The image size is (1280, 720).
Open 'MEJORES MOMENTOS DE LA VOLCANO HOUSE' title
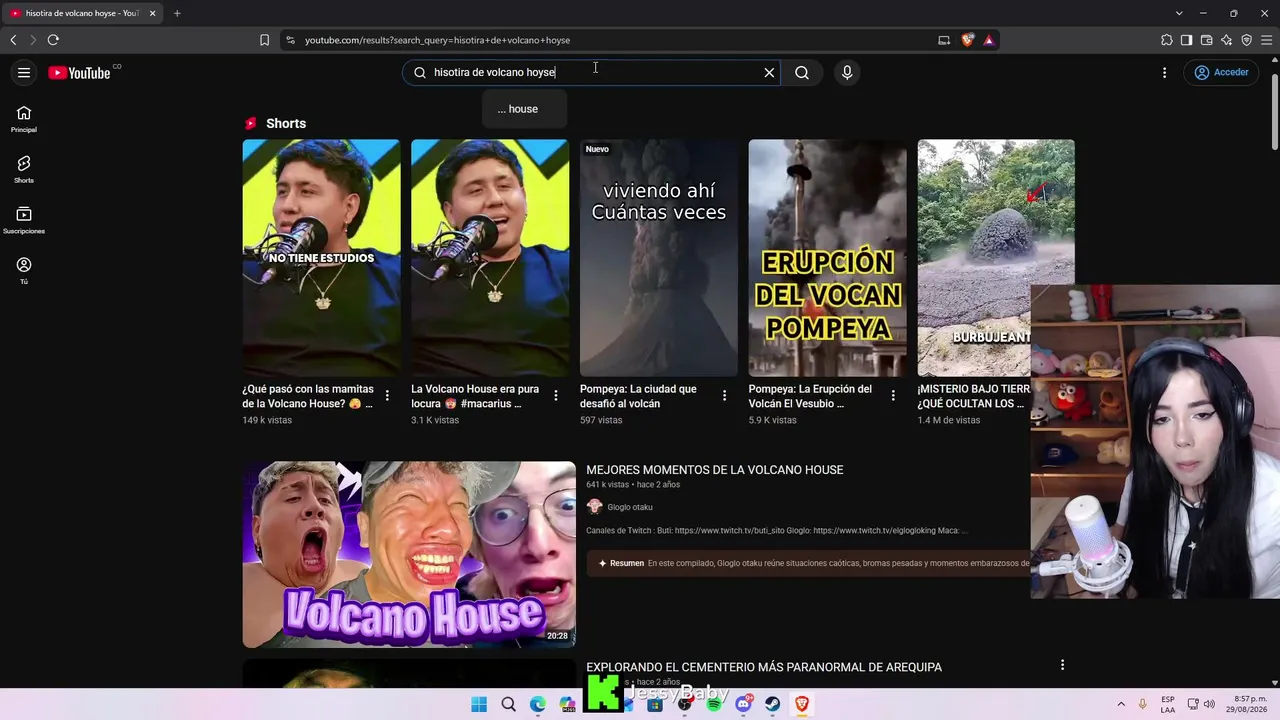tap(715, 470)
